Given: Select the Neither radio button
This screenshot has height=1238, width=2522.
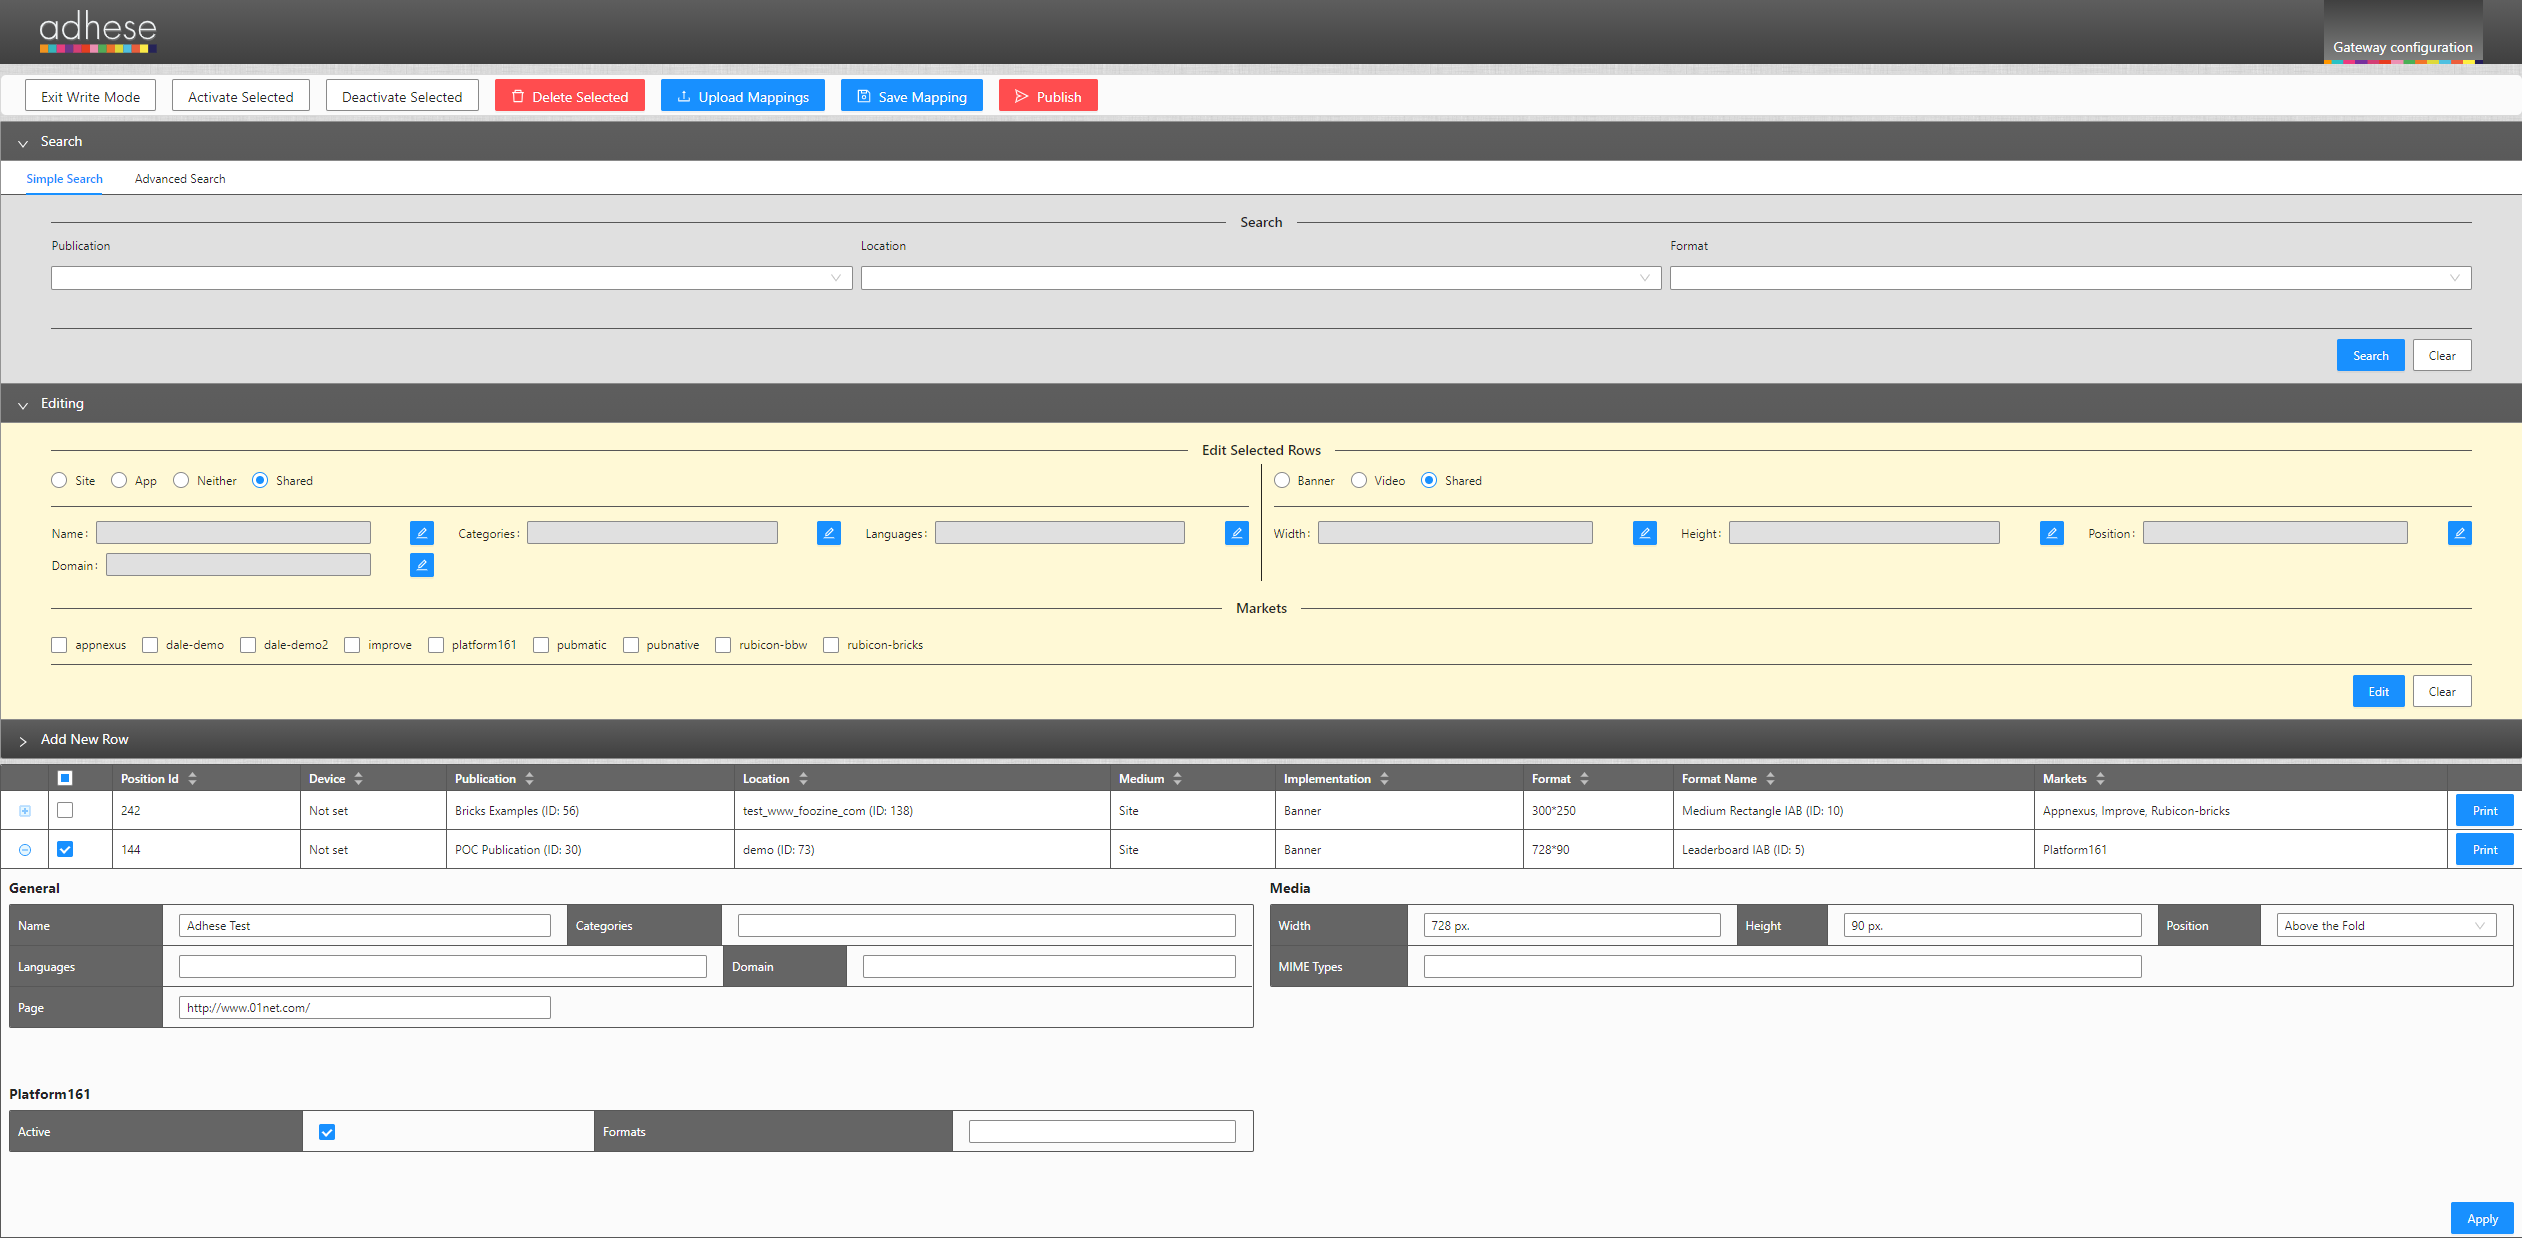Looking at the screenshot, I should (181, 481).
